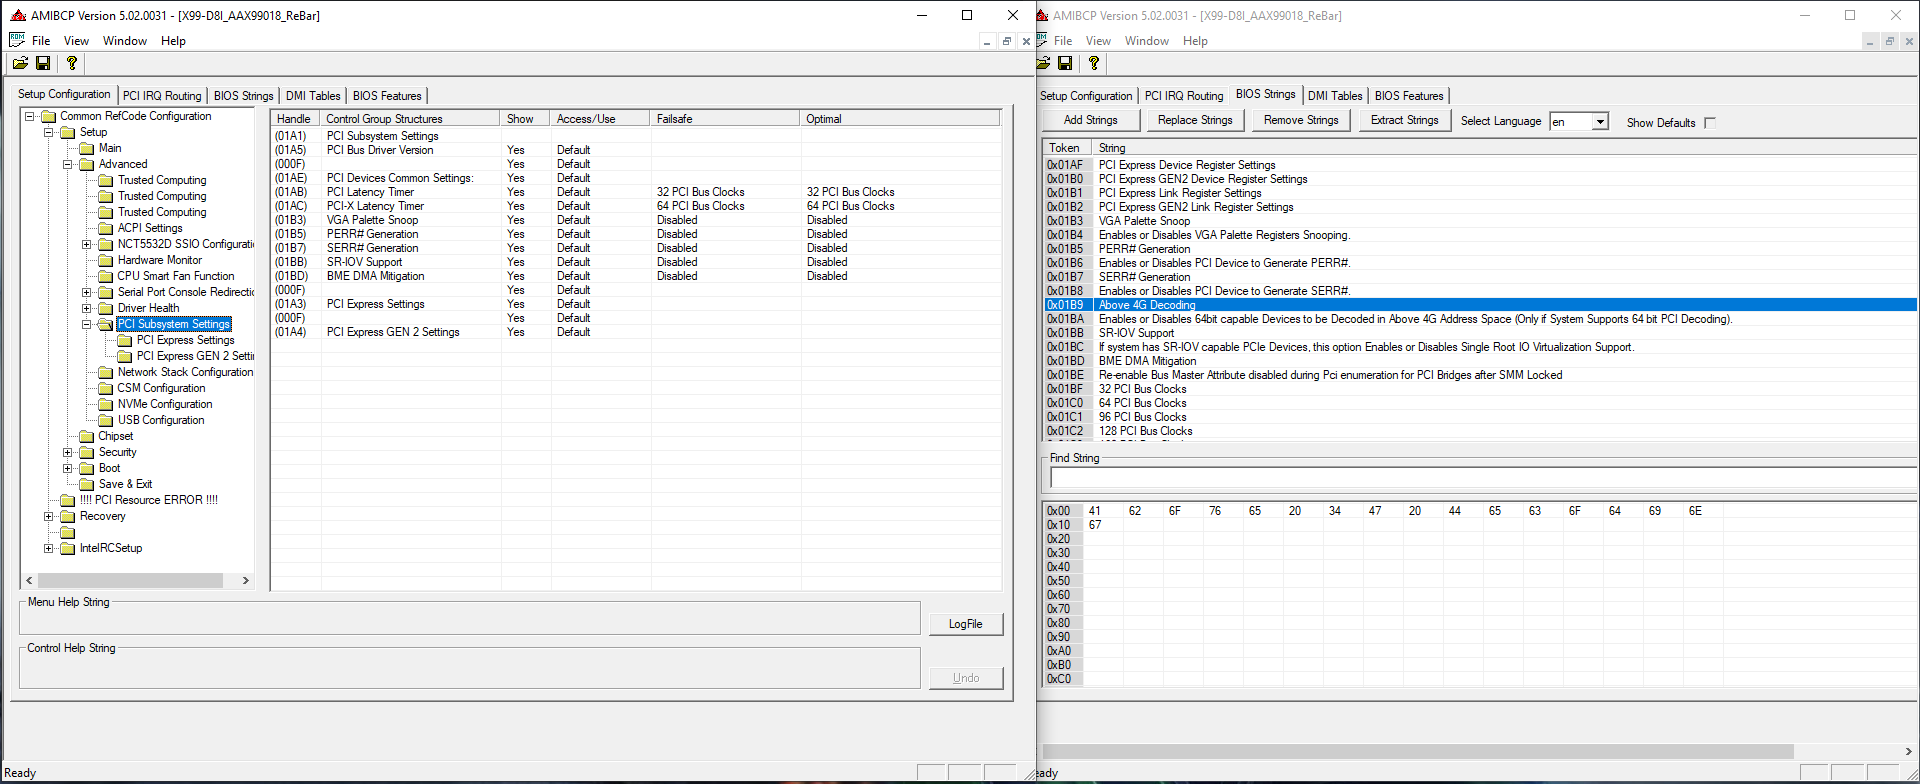Click the folder icon beside Main

pos(87,148)
